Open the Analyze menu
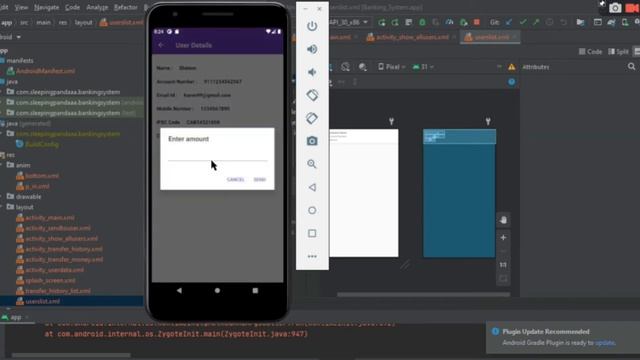Image resolution: width=640 pixels, height=360 pixels. point(97,7)
